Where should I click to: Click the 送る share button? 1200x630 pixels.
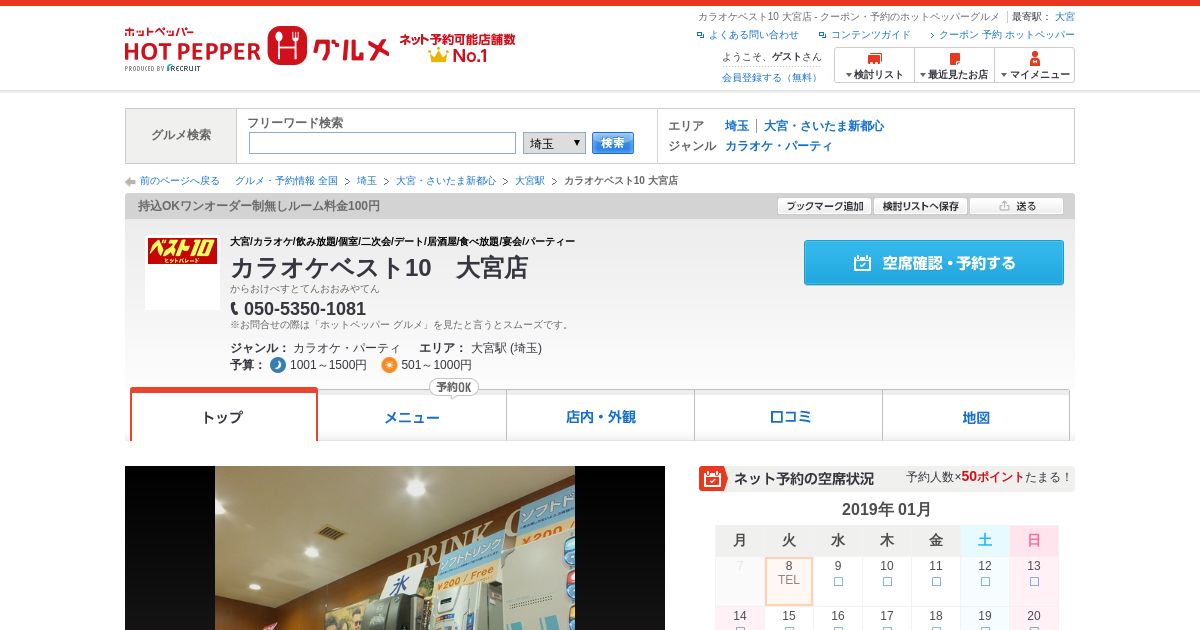(1016, 206)
